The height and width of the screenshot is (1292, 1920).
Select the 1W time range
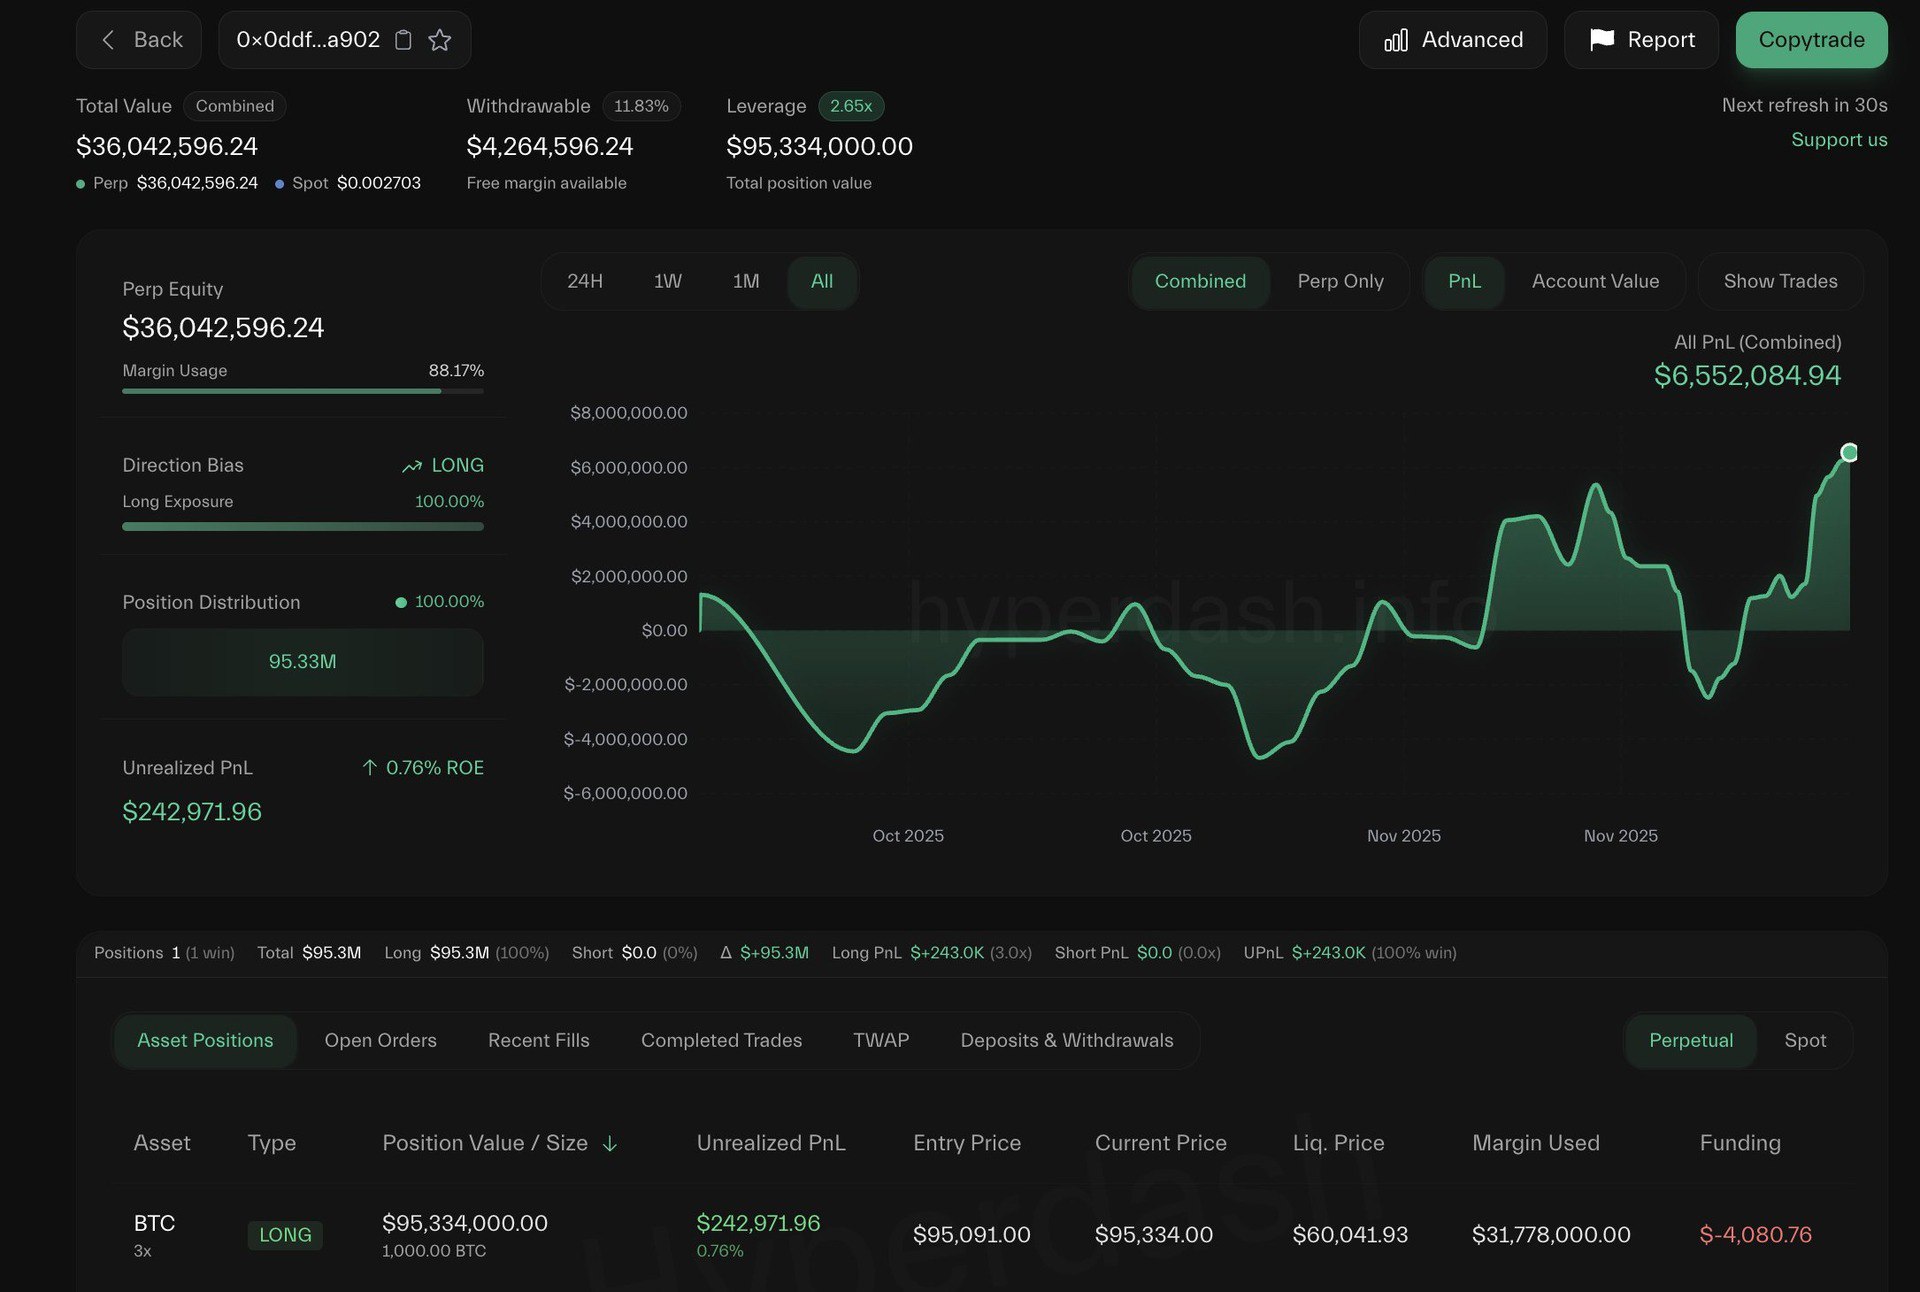pyautogui.click(x=667, y=281)
